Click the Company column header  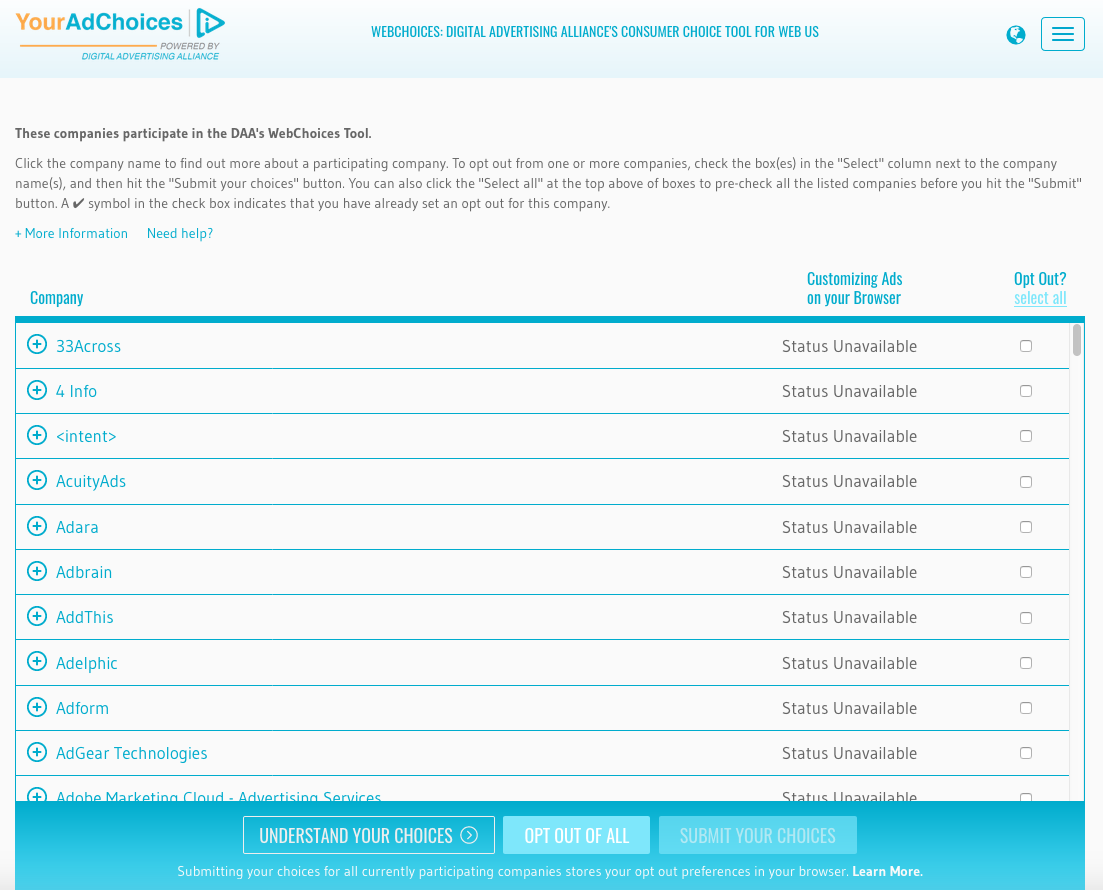point(56,298)
